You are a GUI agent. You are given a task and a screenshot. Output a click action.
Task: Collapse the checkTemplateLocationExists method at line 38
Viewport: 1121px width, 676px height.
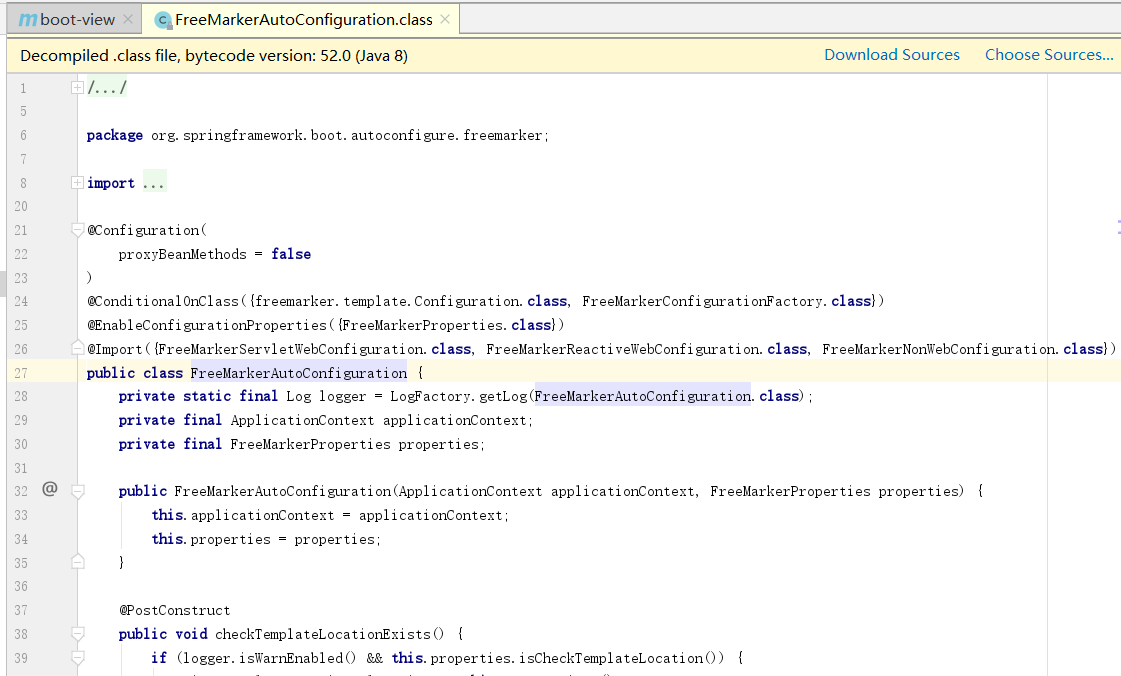(x=78, y=634)
